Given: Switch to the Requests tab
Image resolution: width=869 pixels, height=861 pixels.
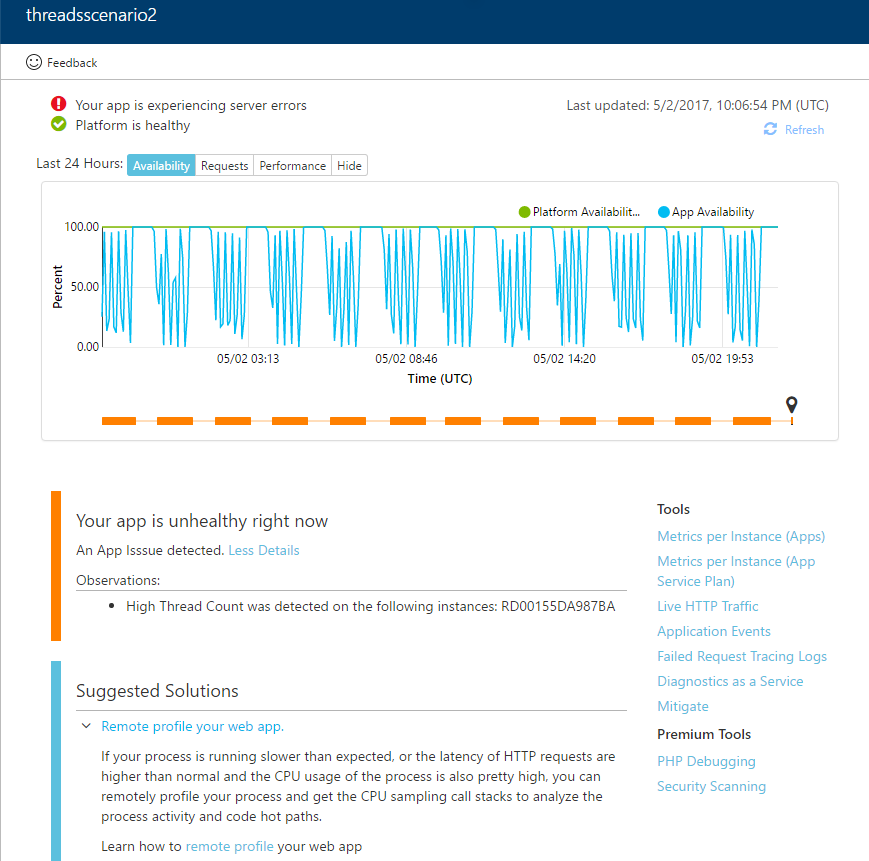Looking at the screenshot, I should 224,166.
